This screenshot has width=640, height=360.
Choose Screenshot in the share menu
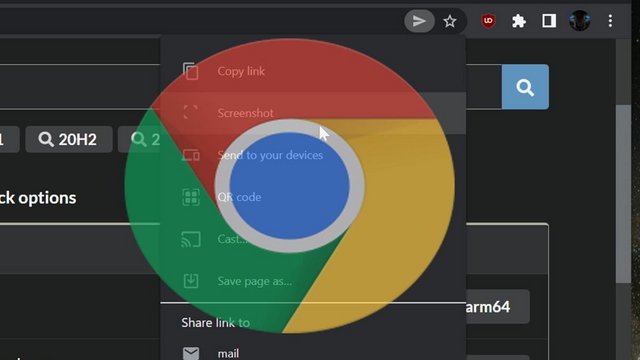pyautogui.click(x=313, y=113)
